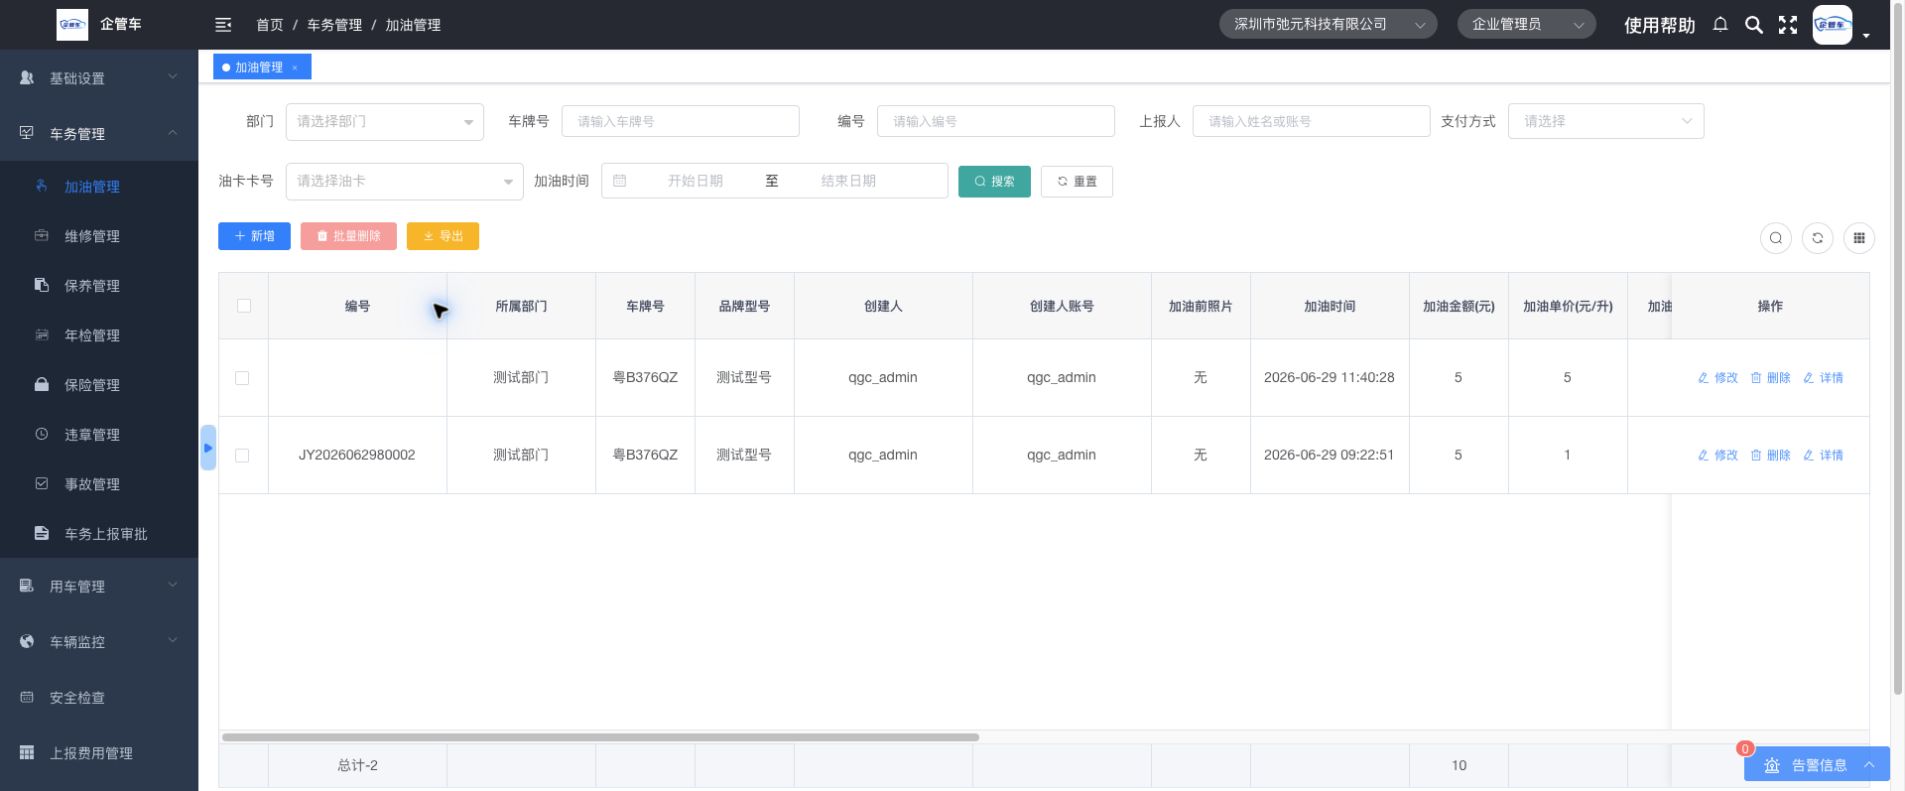The width and height of the screenshot is (1905, 791).
Task: Click 删除 for the 11:40:28 row
Action: pos(1770,378)
